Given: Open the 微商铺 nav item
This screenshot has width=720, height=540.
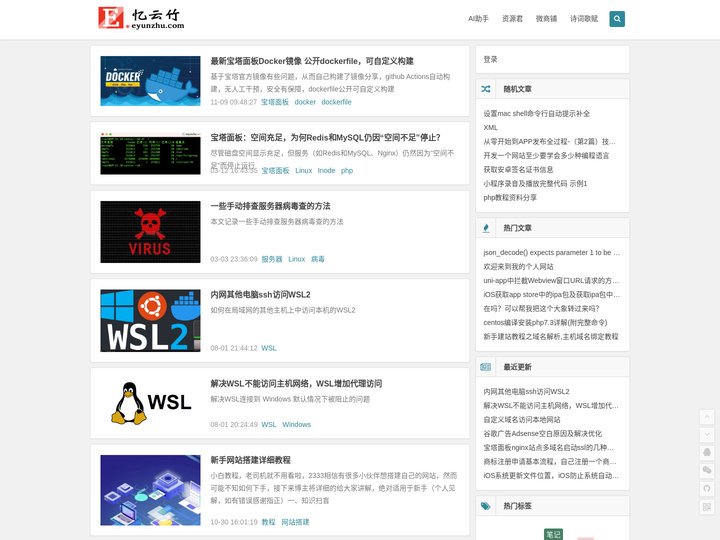Looking at the screenshot, I should (546, 19).
